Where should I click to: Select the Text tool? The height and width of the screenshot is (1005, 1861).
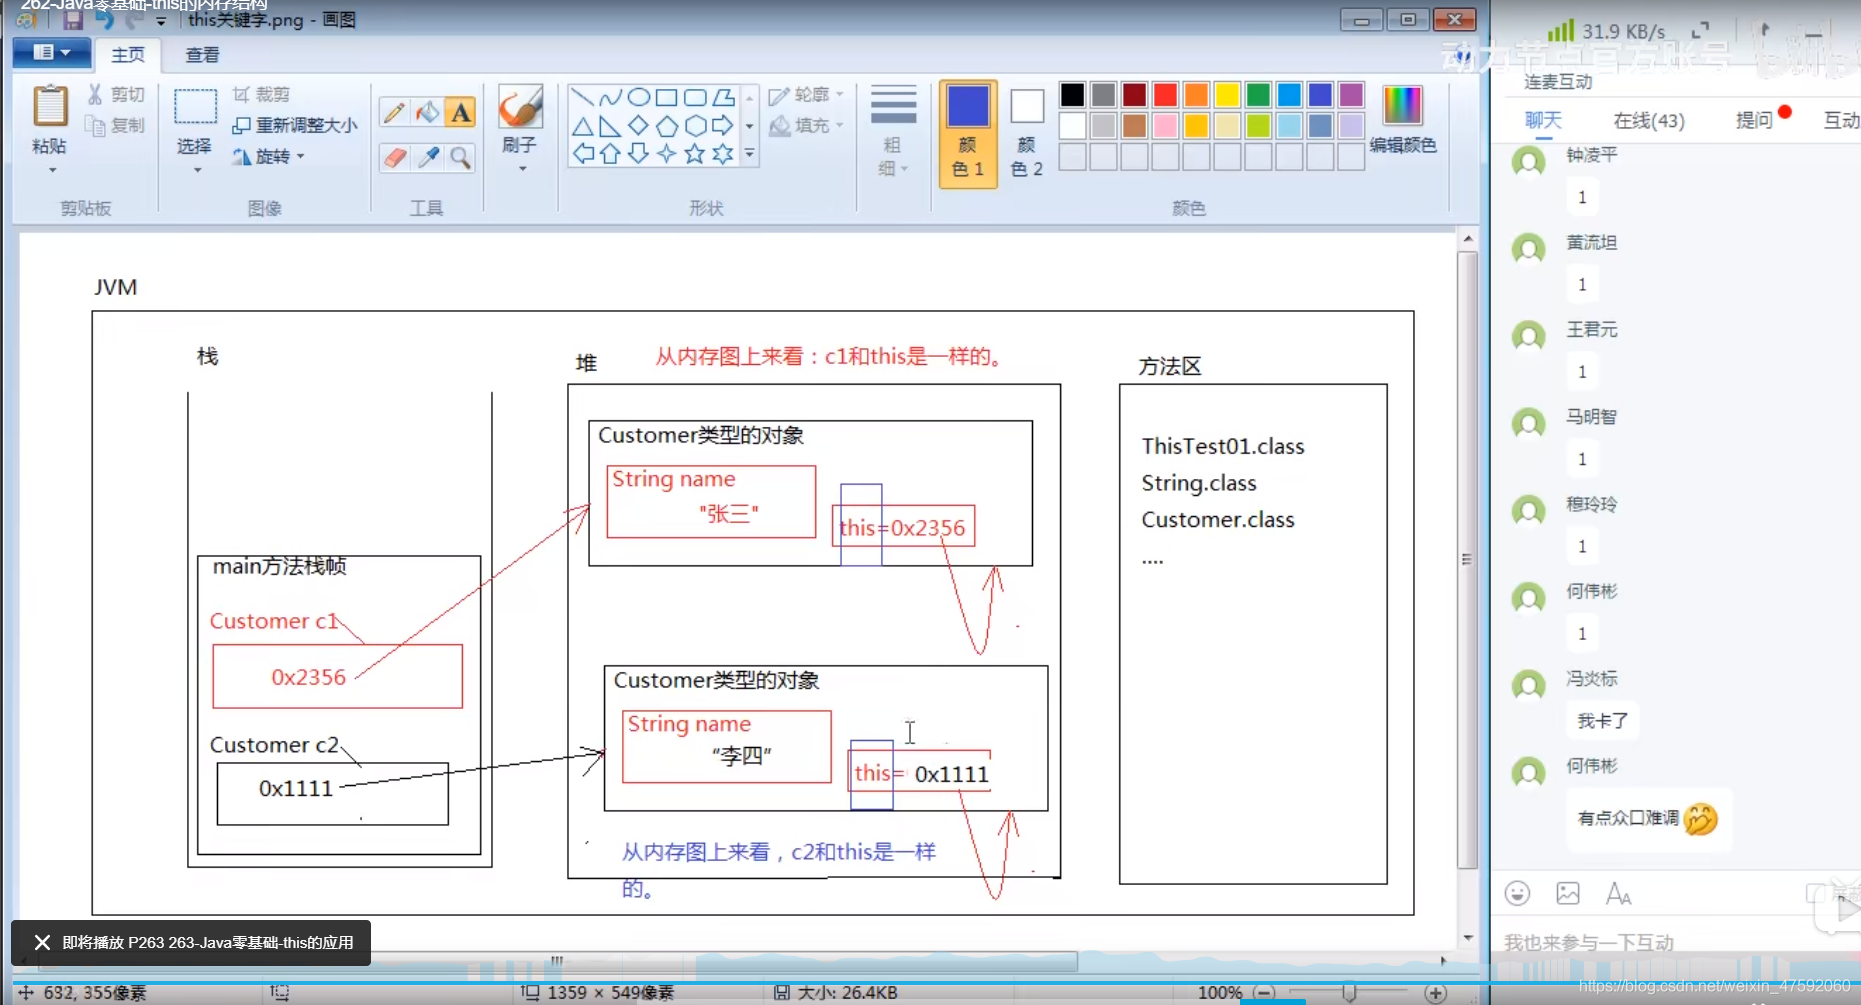(x=460, y=112)
